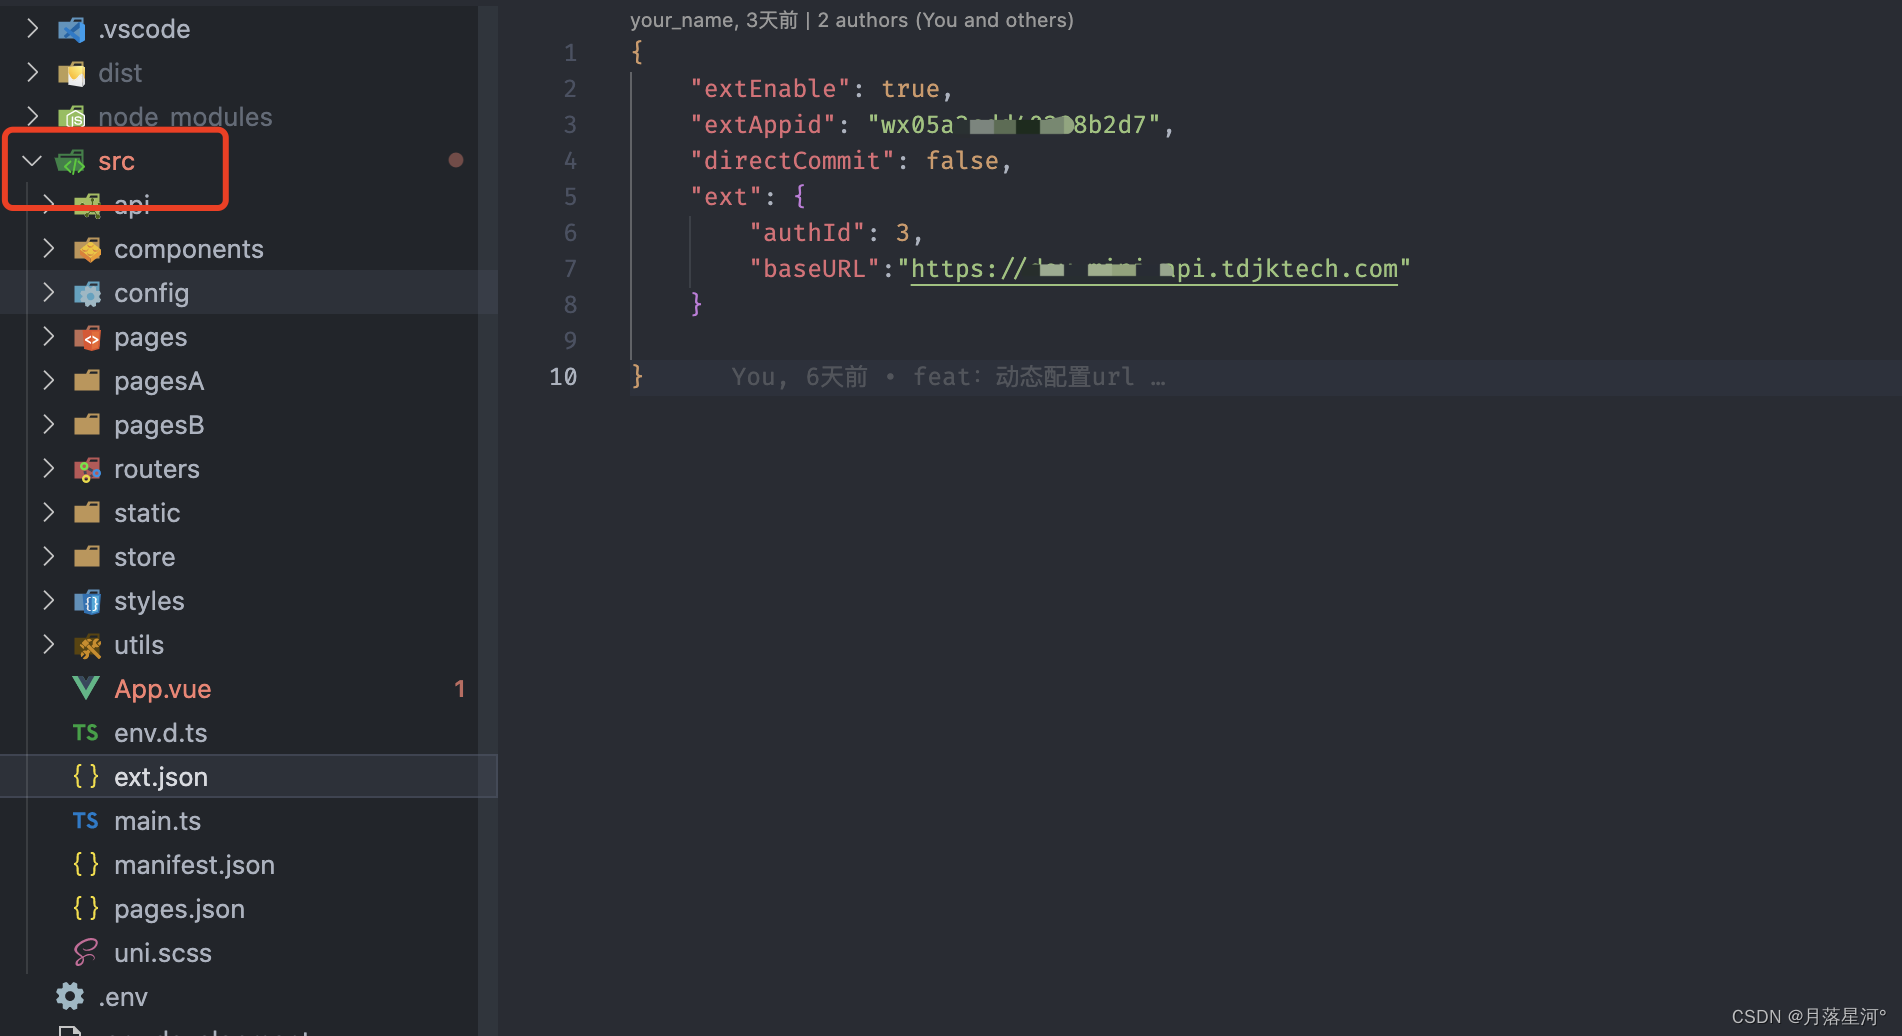Select the config folder row
This screenshot has height=1036, width=1902.
coord(151,292)
